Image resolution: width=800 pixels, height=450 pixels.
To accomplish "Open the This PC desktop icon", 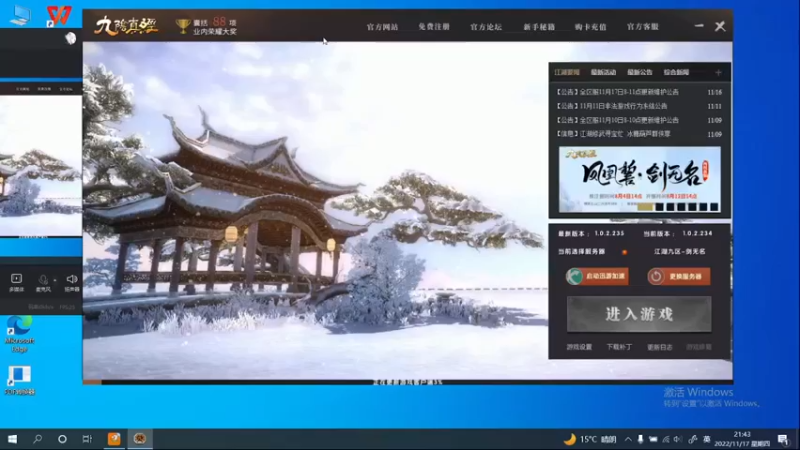I will pos(20,14).
